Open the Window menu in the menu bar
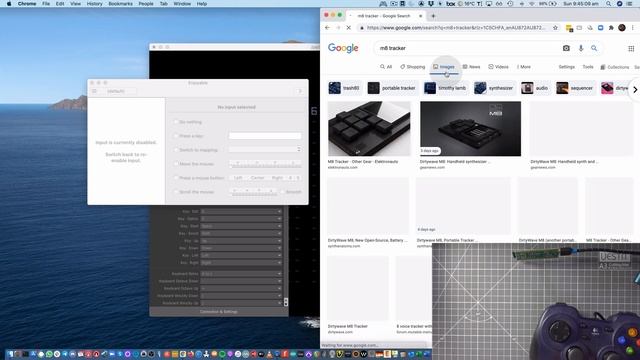This screenshot has width=640, height=360. [x=182, y=4]
